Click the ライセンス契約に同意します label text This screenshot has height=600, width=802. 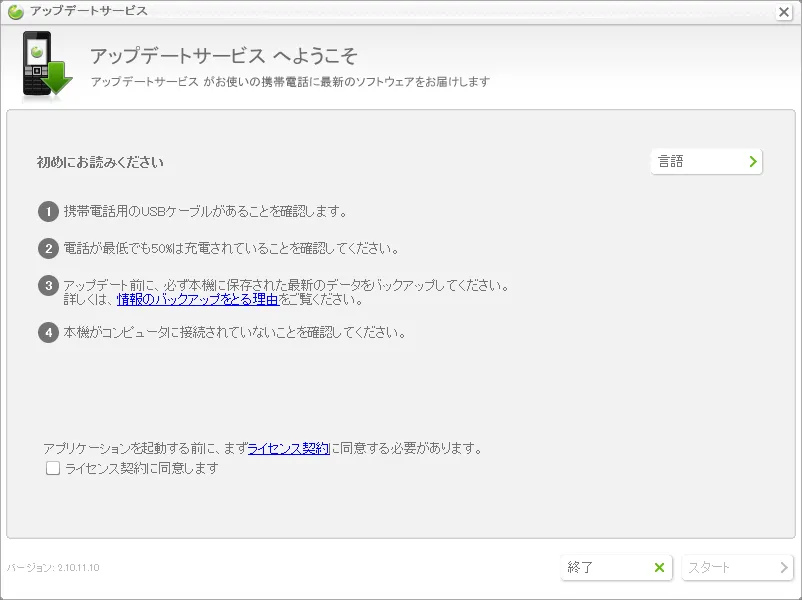141,468
